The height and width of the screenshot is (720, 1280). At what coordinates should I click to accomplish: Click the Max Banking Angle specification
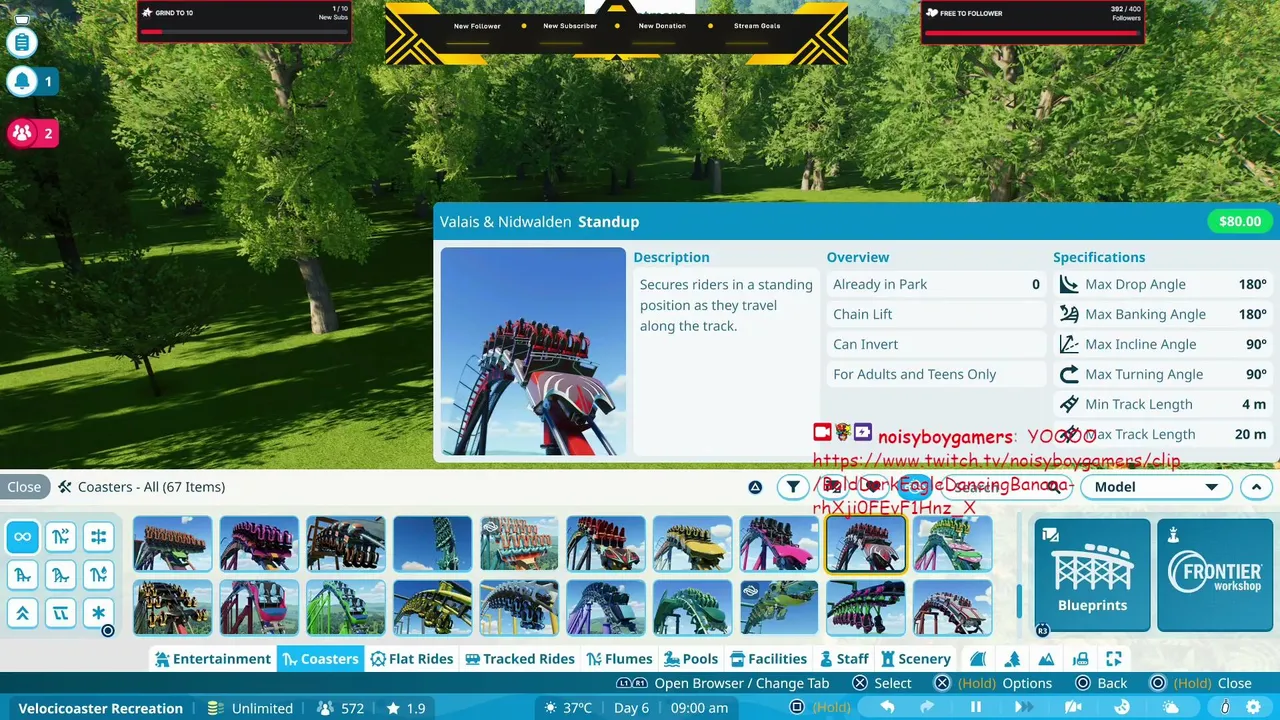pyautogui.click(x=1162, y=314)
